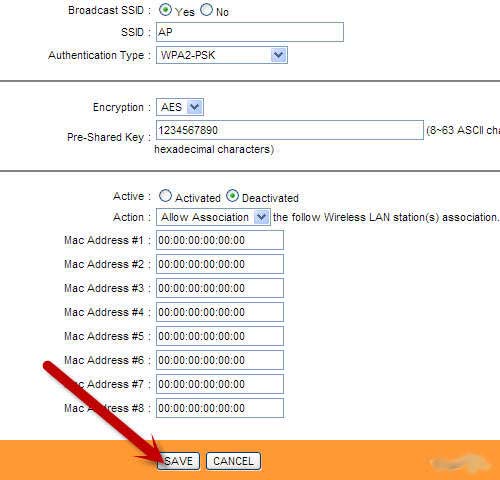Click the CANCEL button
The image size is (500, 480).
(233, 461)
